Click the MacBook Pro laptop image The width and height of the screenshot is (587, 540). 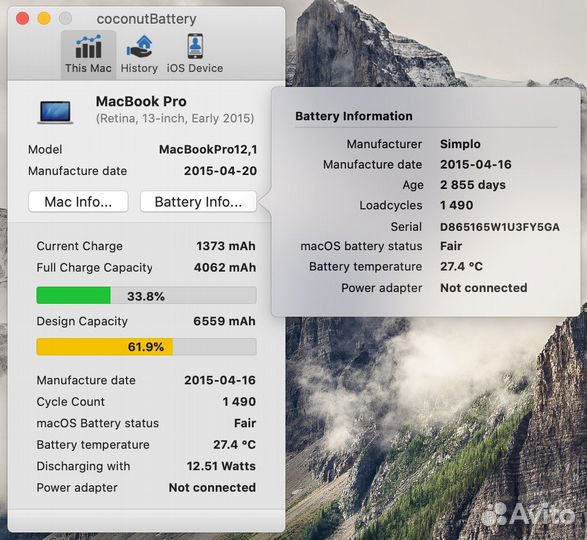coord(55,112)
